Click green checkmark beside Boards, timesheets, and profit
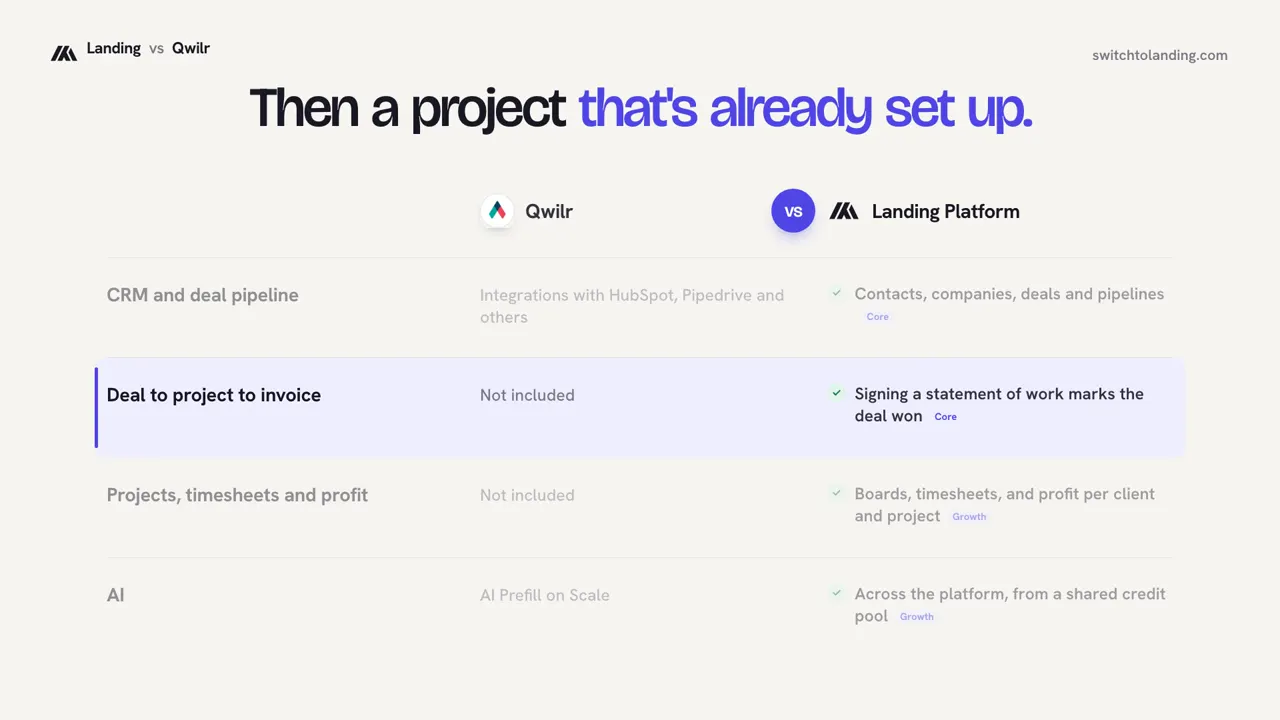This screenshot has width=1280, height=720. point(837,493)
